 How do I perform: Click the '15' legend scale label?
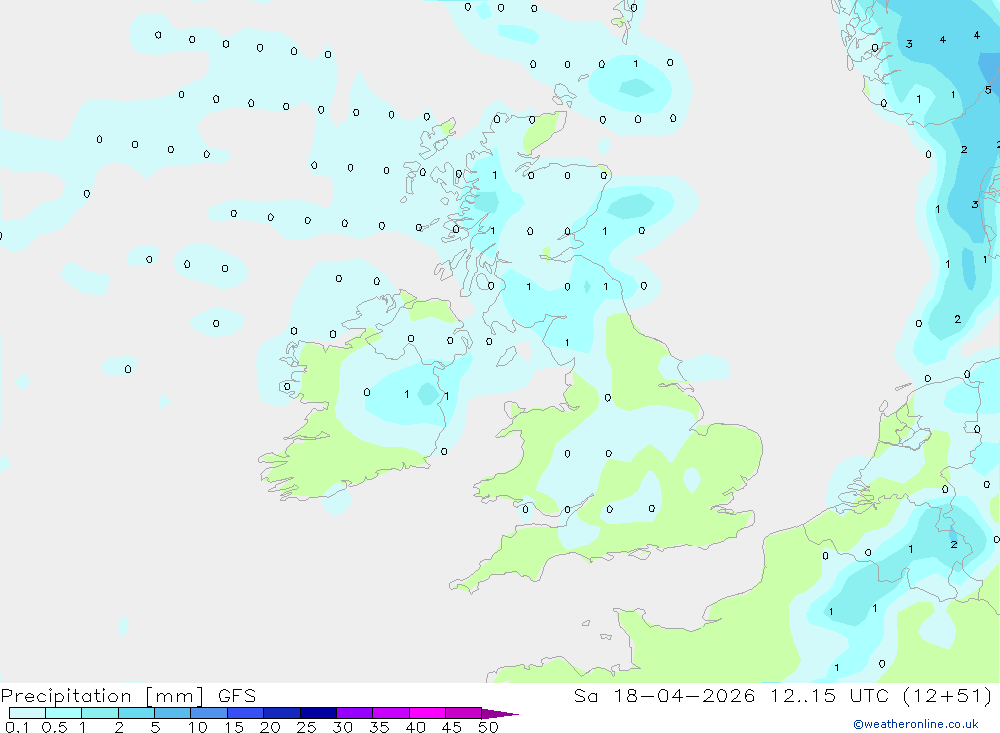(234, 727)
